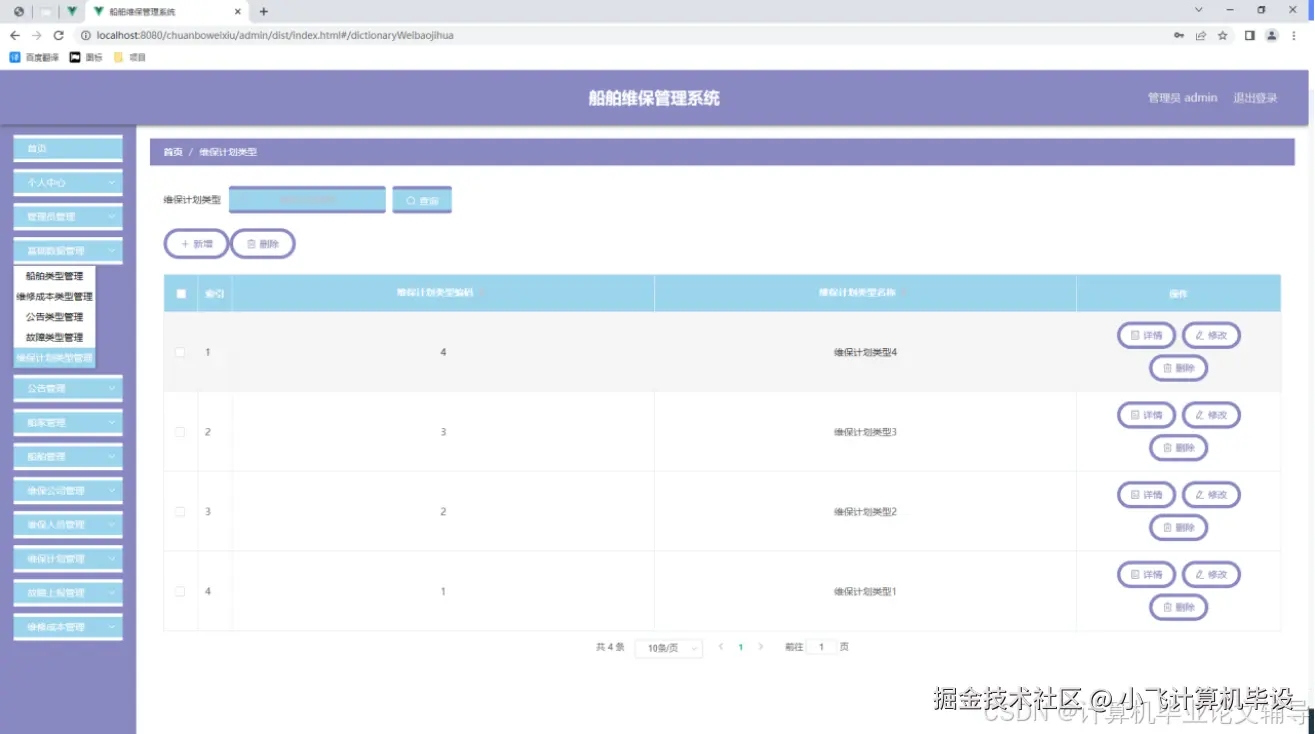Go to next page arrow in pagination
The height and width of the screenshot is (734, 1315).
click(x=760, y=647)
